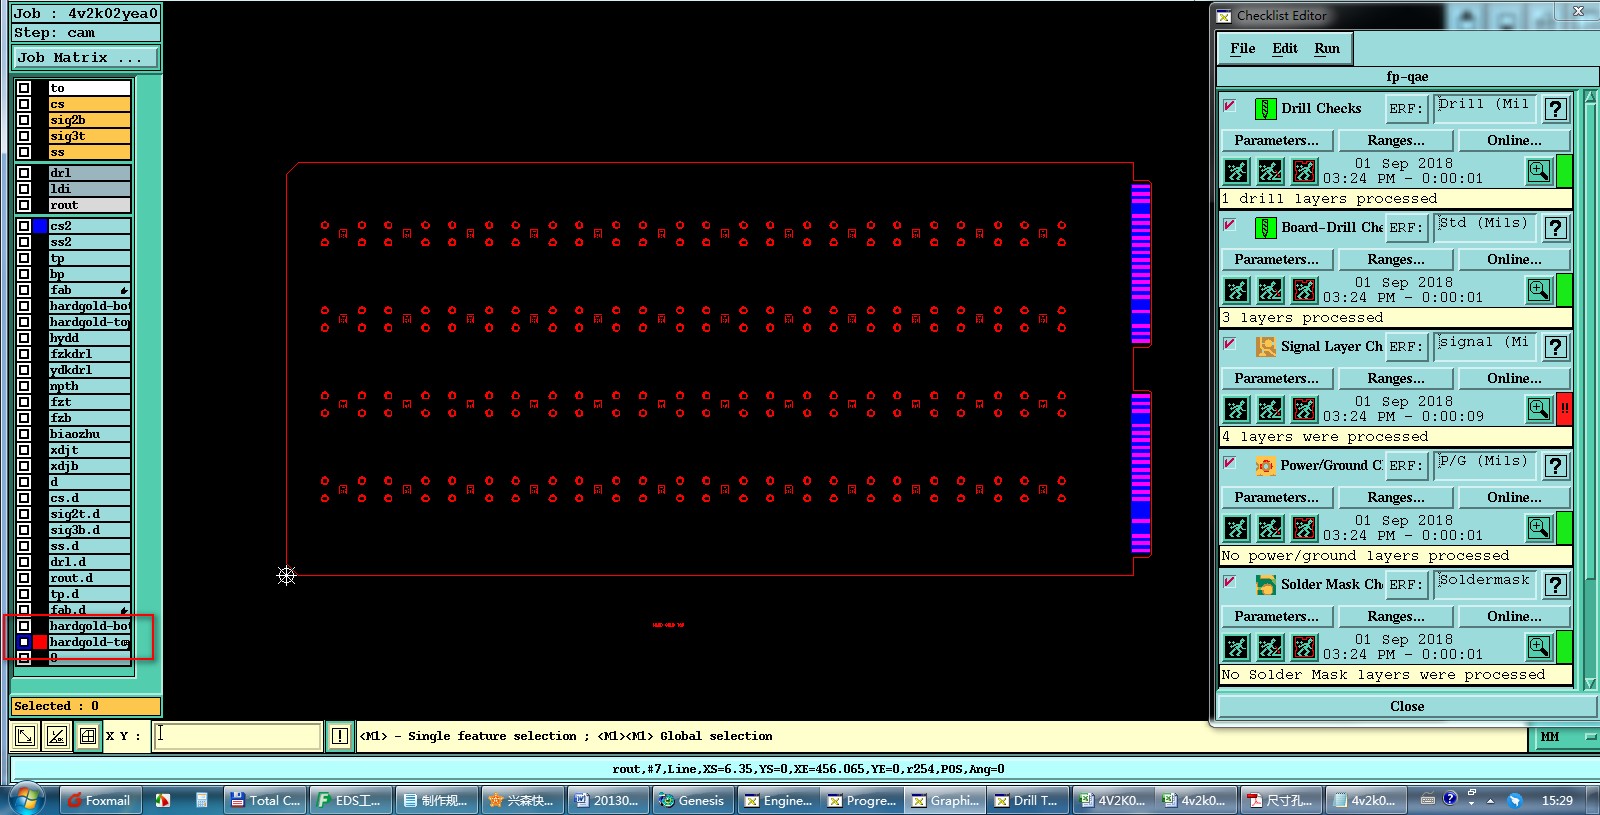
Task: Click the Checklist Editor vertical scrollbar
Action: tap(1591, 390)
